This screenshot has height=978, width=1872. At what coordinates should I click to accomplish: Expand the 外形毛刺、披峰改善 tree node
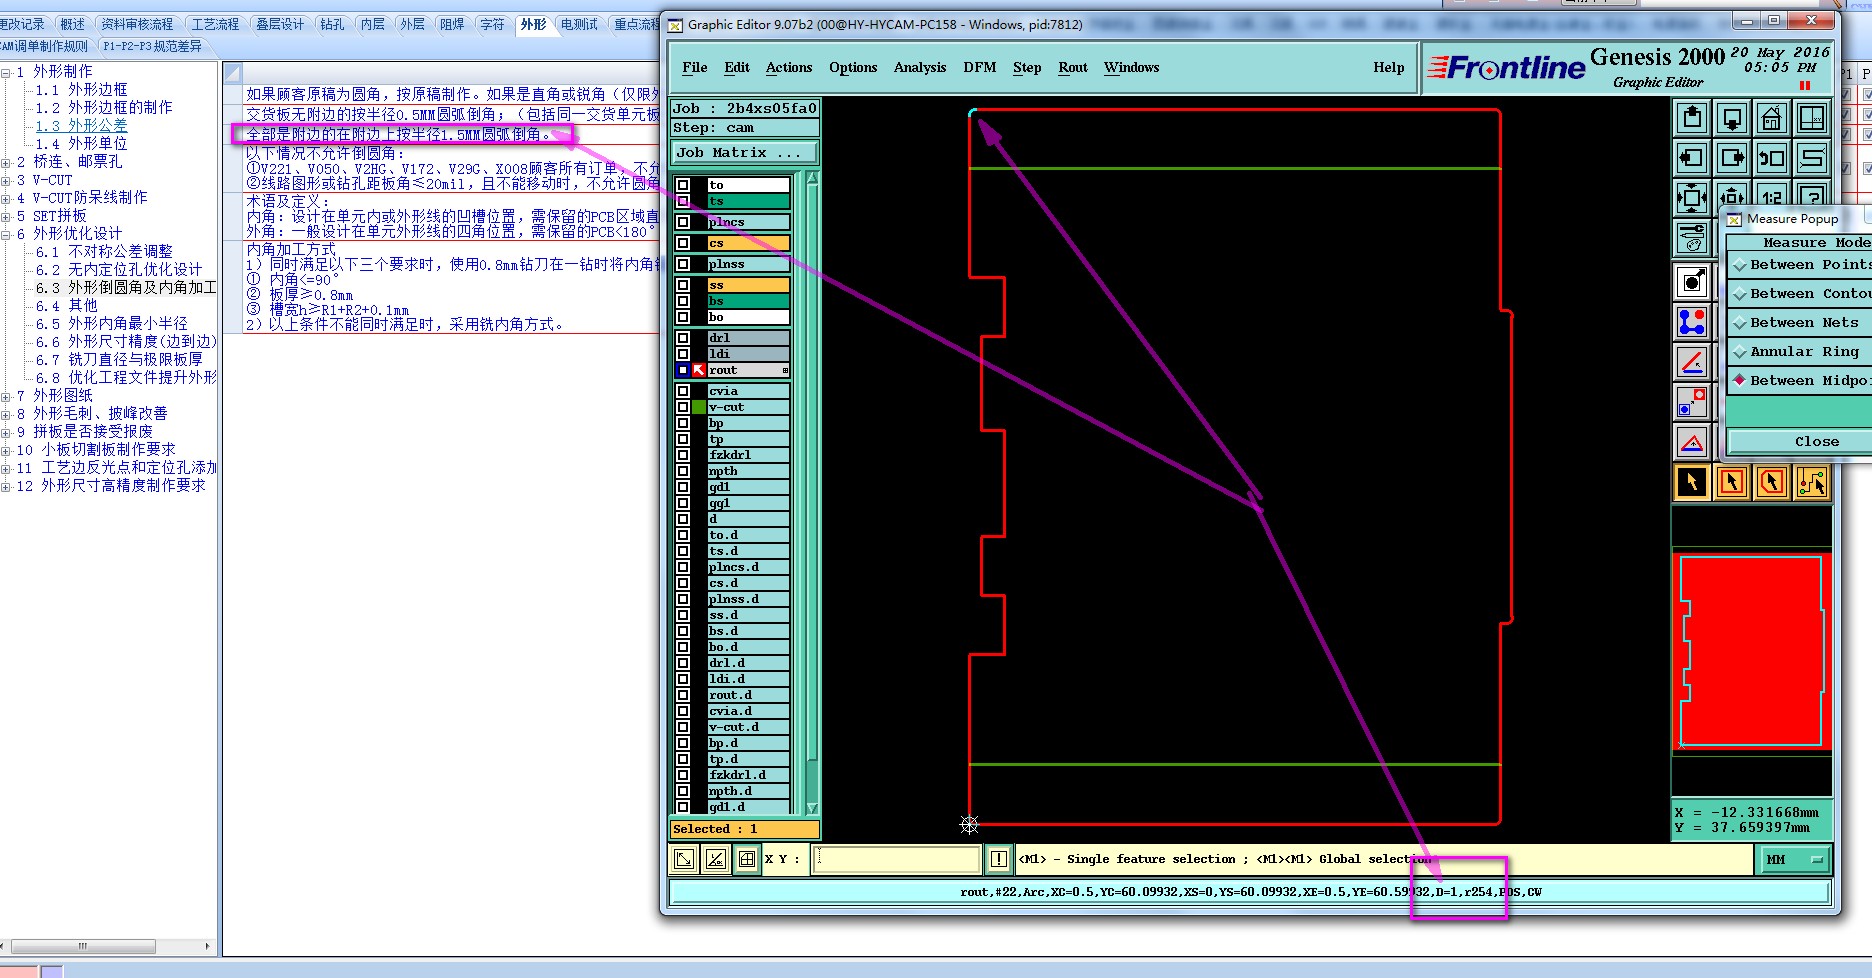(6, 414)
